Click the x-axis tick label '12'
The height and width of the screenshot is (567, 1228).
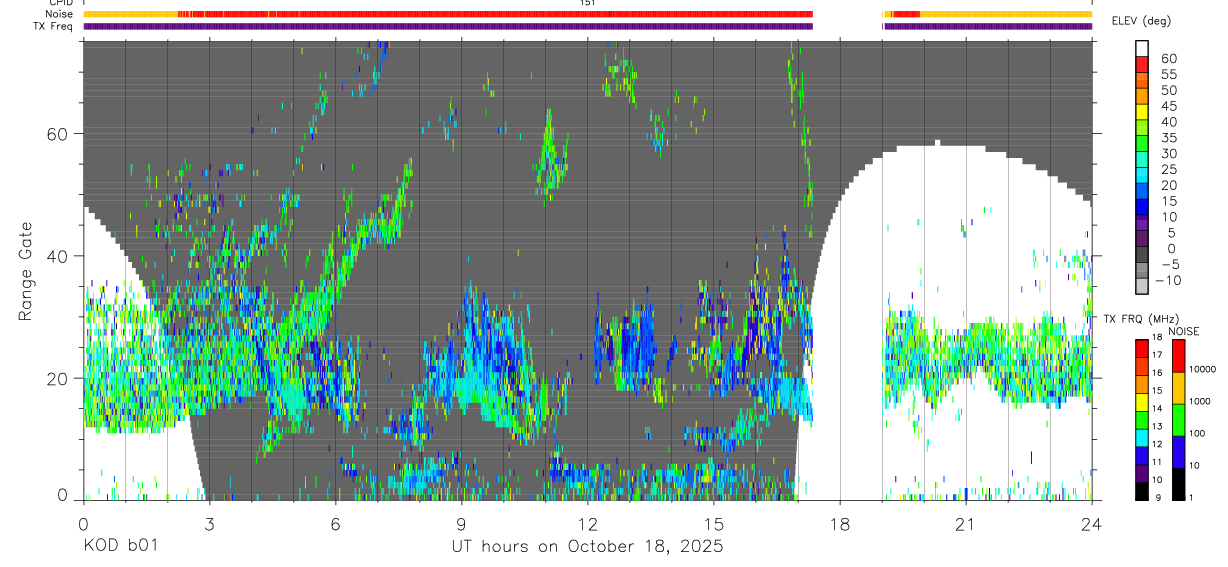[x=587, y=523]
